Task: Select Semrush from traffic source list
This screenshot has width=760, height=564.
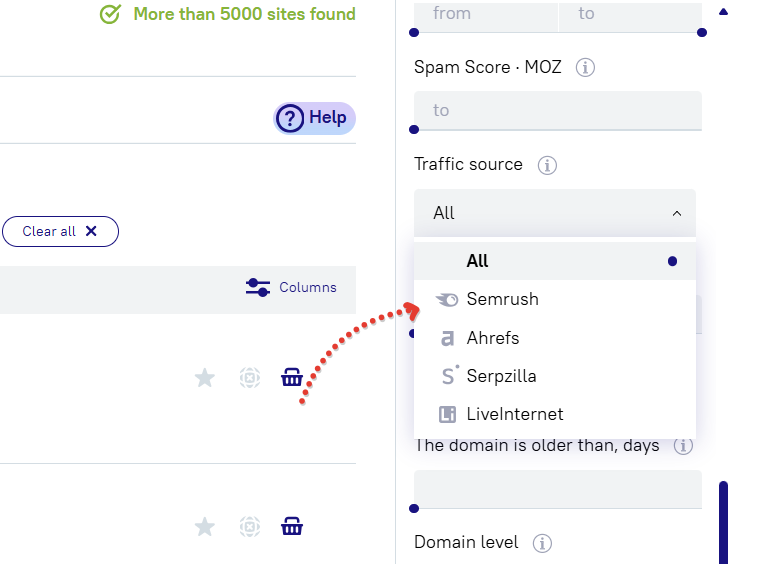Action: [x=502, y=299]
